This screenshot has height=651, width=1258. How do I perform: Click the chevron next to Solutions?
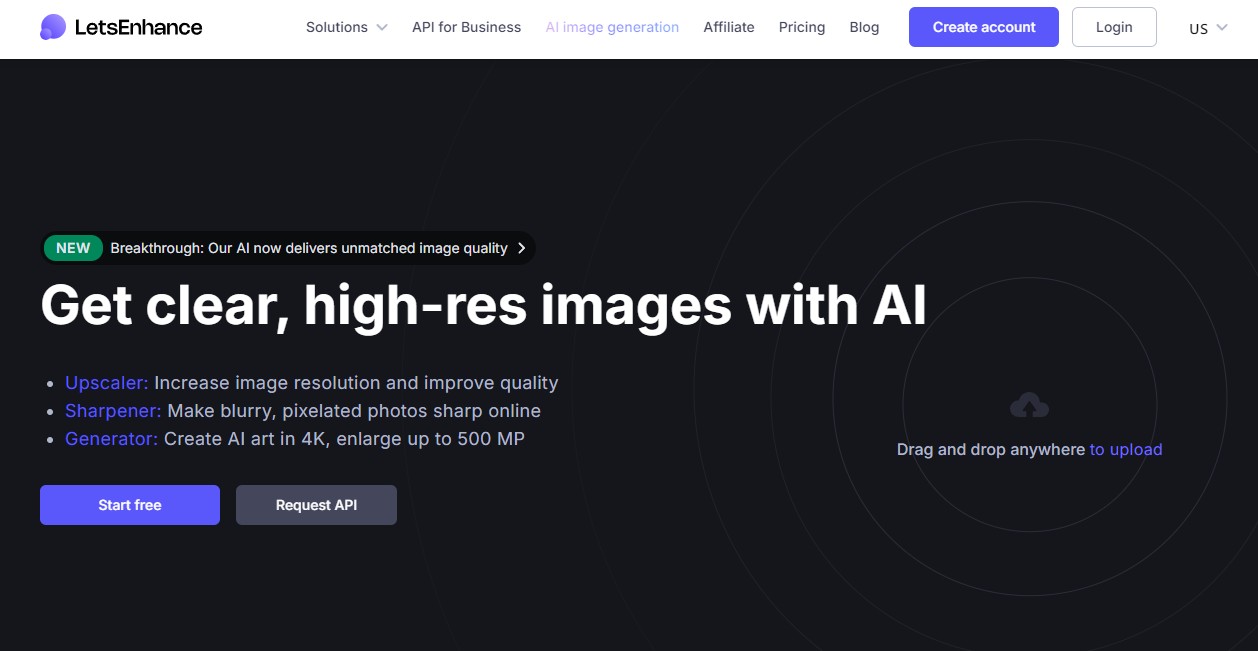tap(382, 28)
